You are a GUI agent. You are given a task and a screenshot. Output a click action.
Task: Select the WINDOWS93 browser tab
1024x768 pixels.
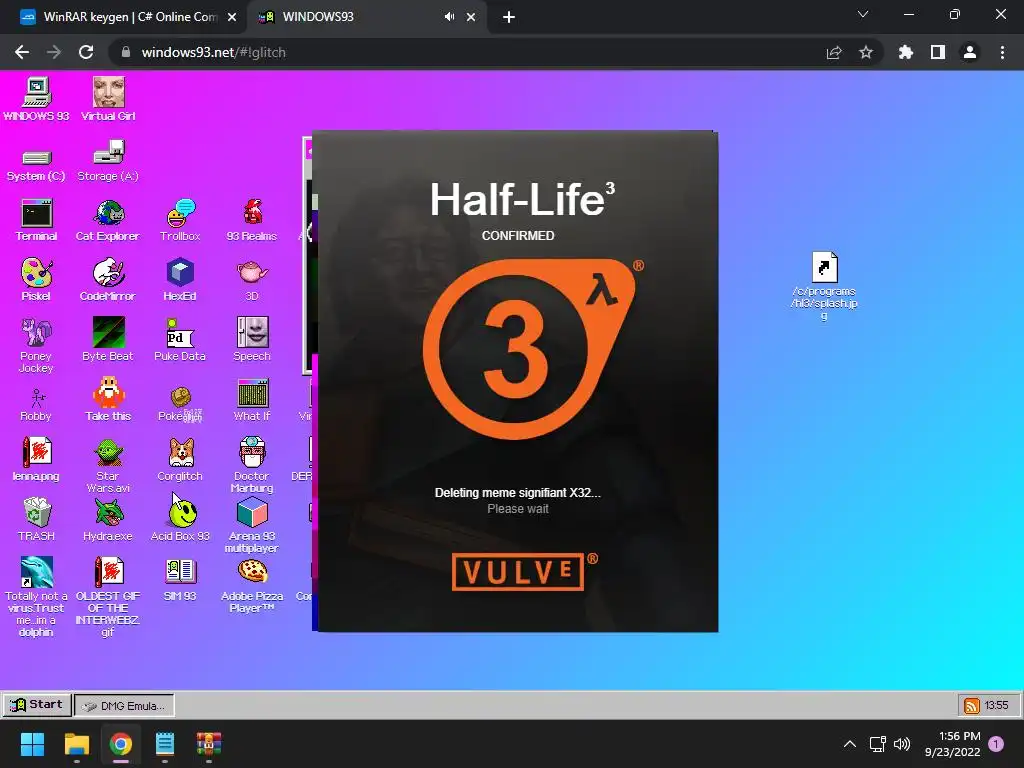coord(366,17)
